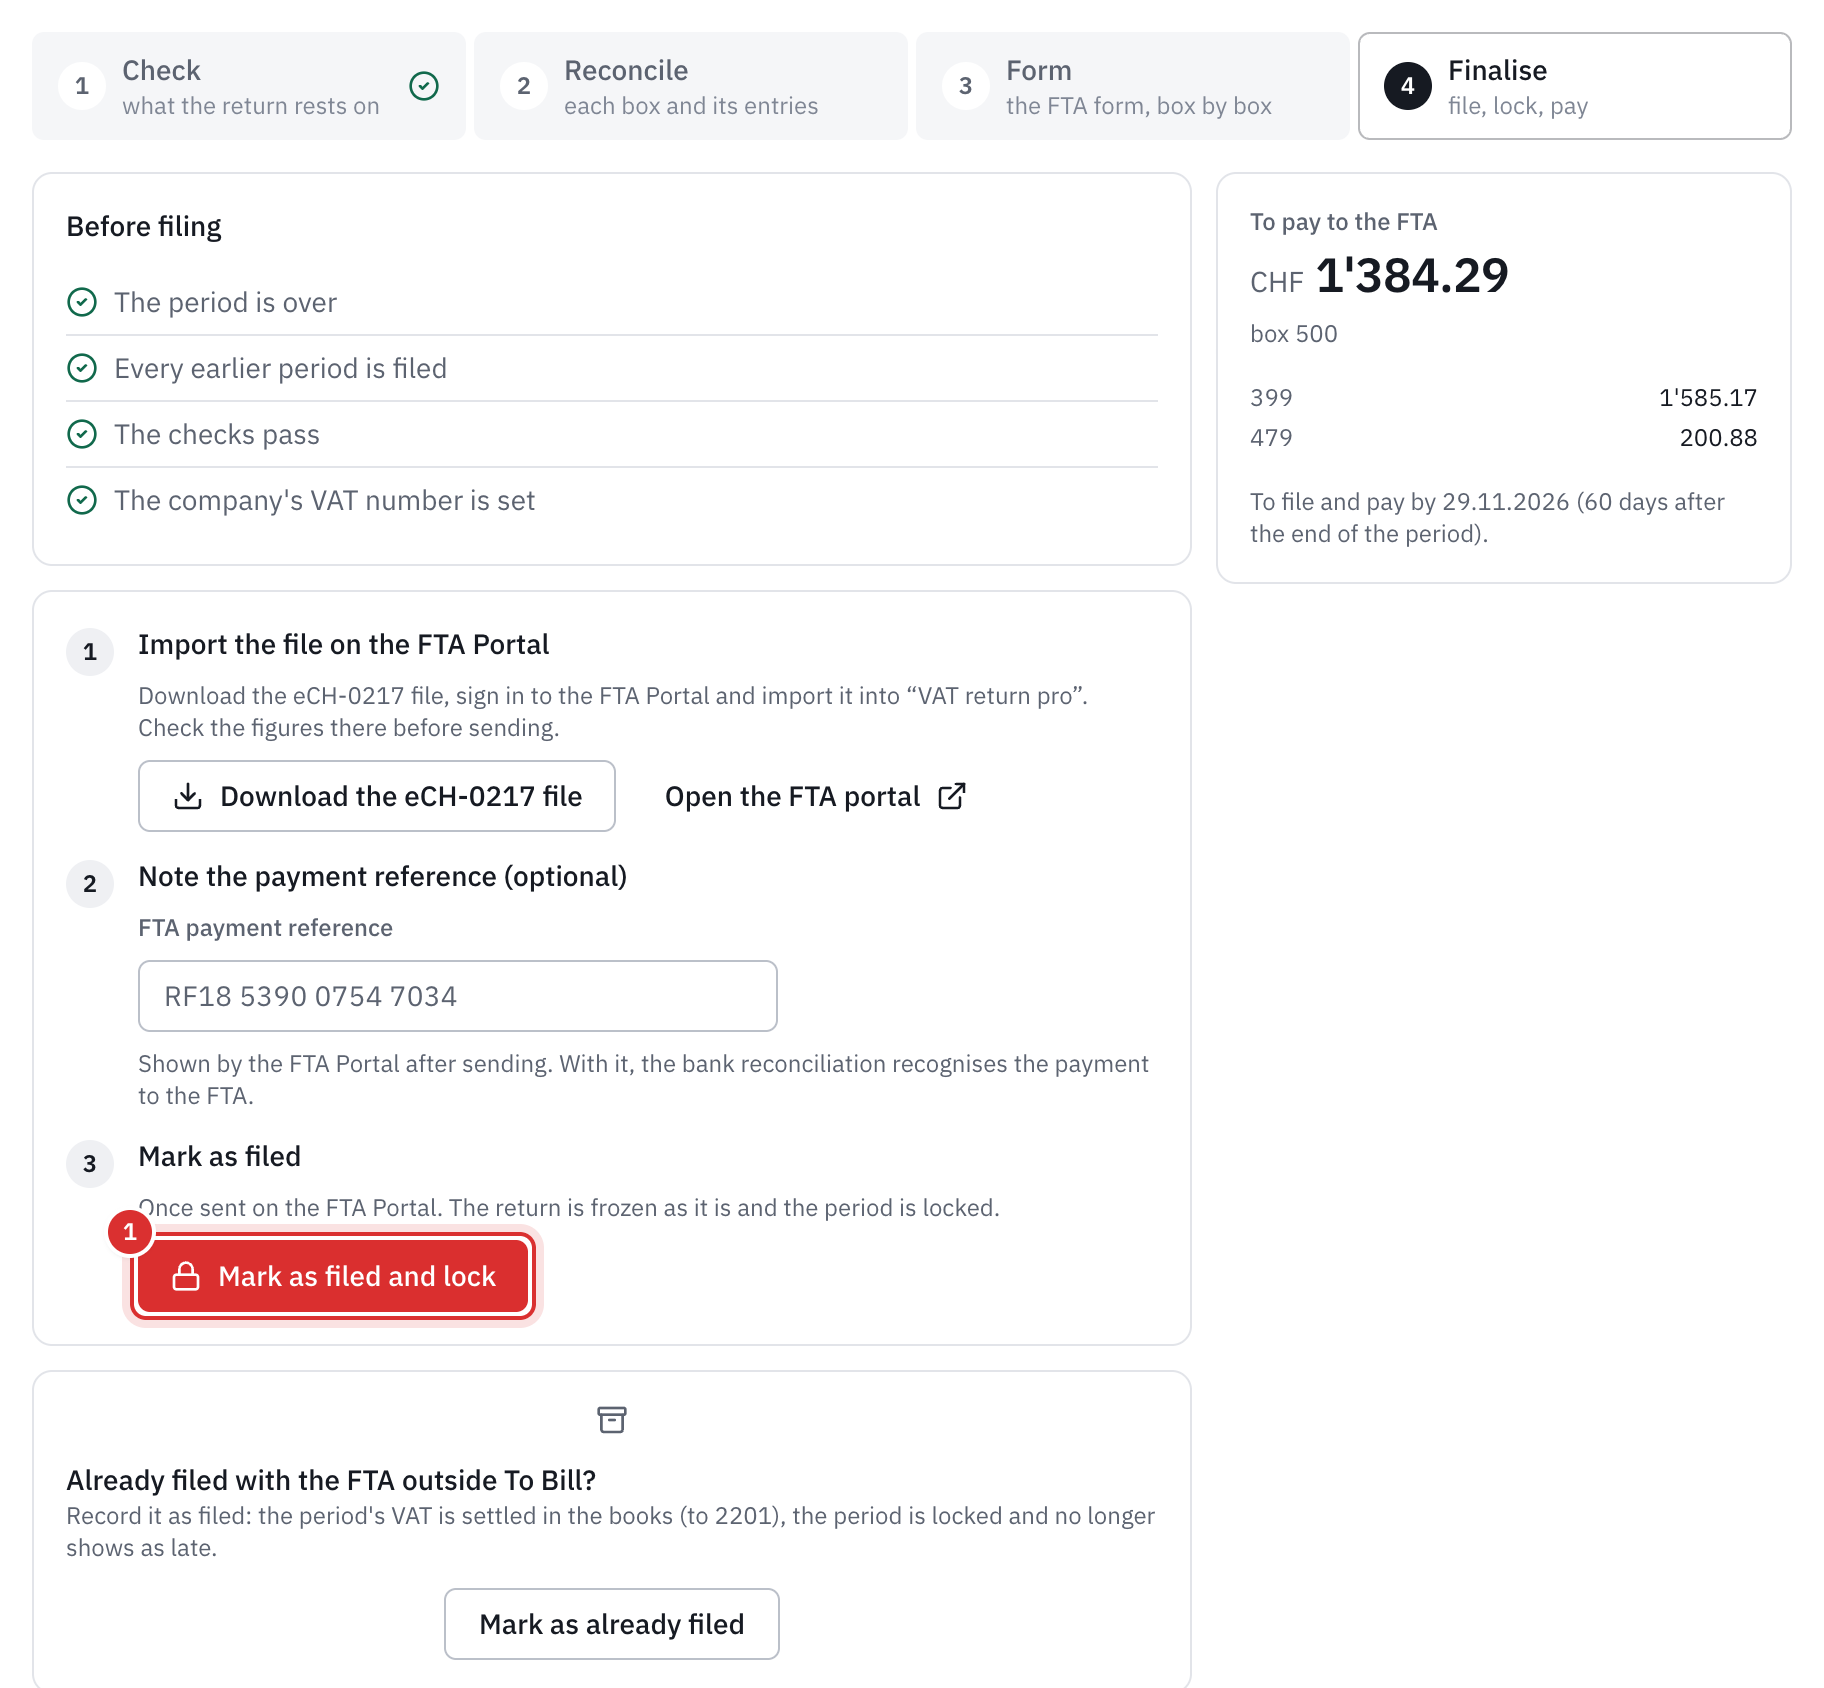Click the lock icon on the red button

click(x=186, y=1276)
